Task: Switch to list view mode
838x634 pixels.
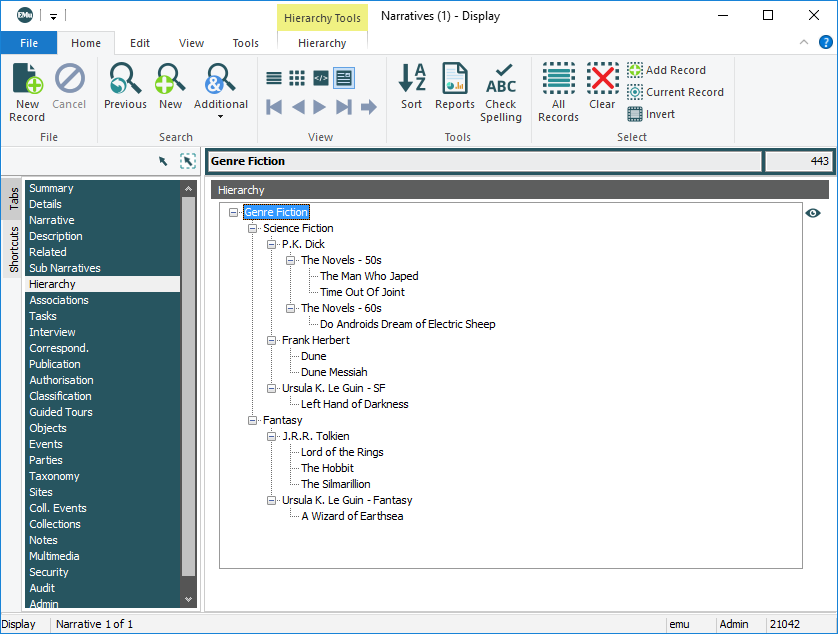Action: (274, 77)
